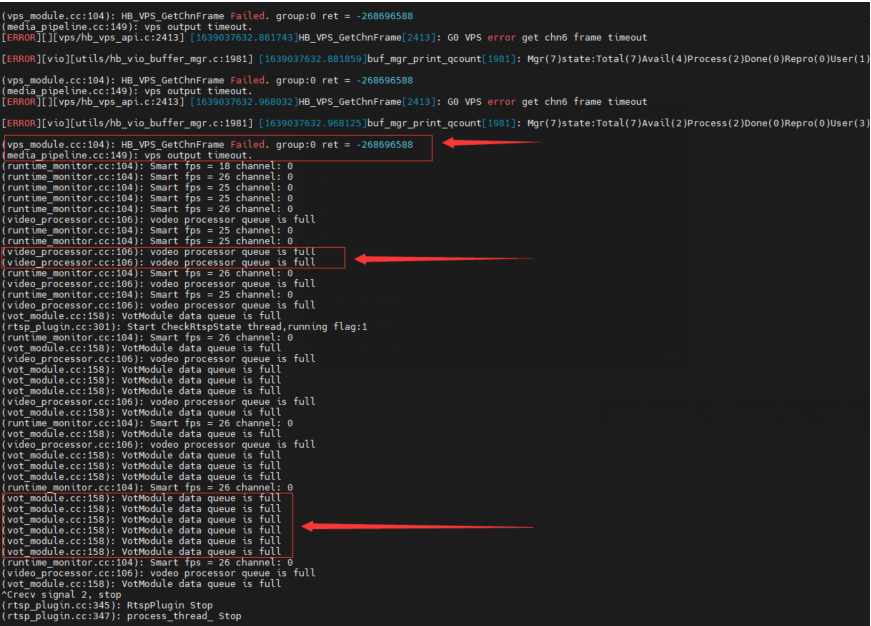This screenshot has width=871, height=626.
Task: Click the red arrow pointing at HB_VPS_GetChnFrame Failed
Action: (x=490, y=143)
